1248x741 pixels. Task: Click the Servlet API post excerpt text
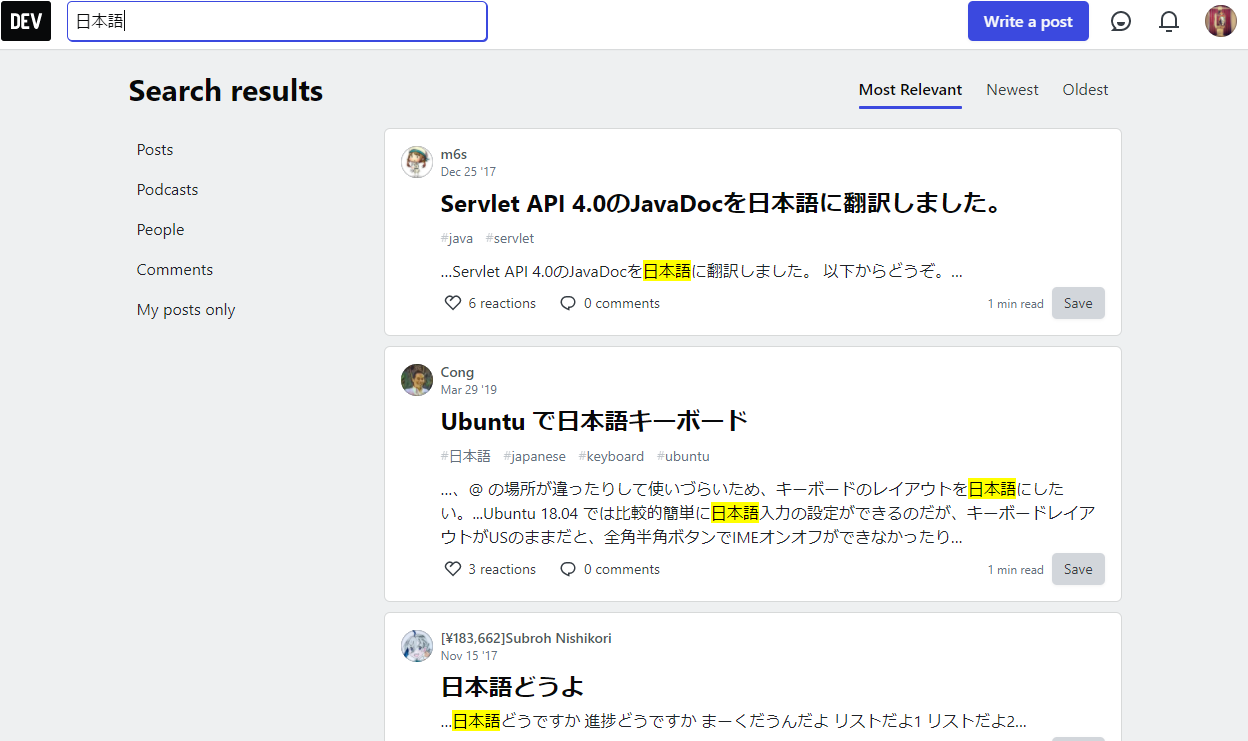(702, 271)
